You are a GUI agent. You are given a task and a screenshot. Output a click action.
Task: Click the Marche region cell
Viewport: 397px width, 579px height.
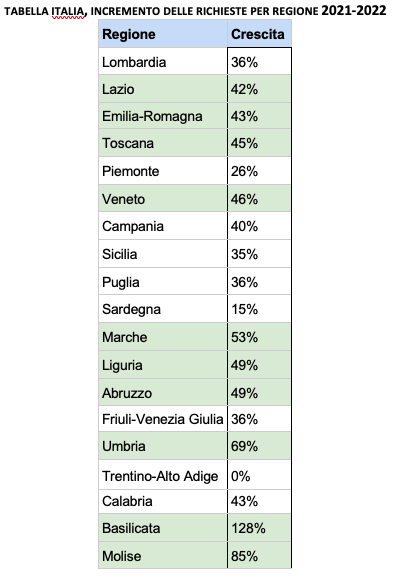point(163,337)
